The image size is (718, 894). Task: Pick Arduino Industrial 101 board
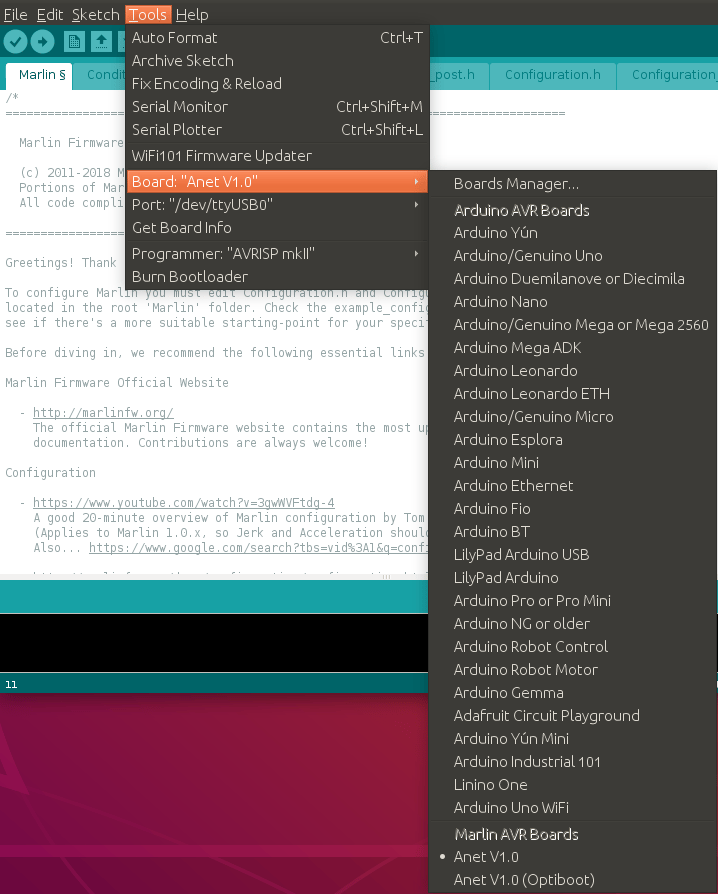573,762
